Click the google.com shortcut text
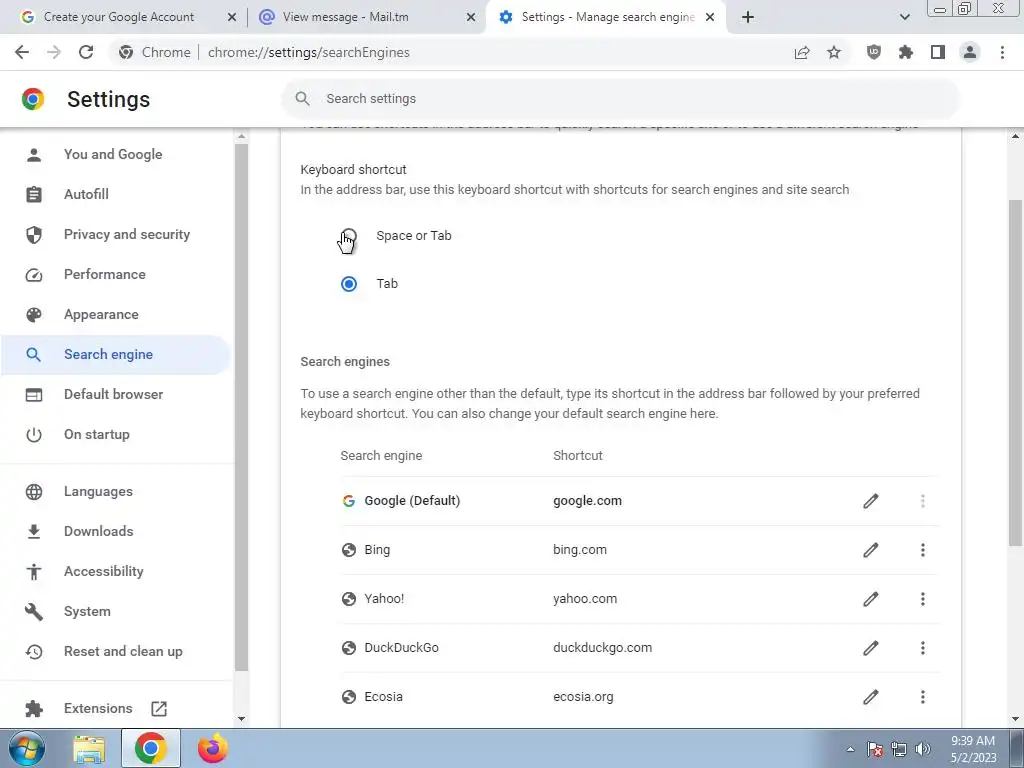Image resolution: width=1024 pixels, height=768 pixels. coord(587,501)
